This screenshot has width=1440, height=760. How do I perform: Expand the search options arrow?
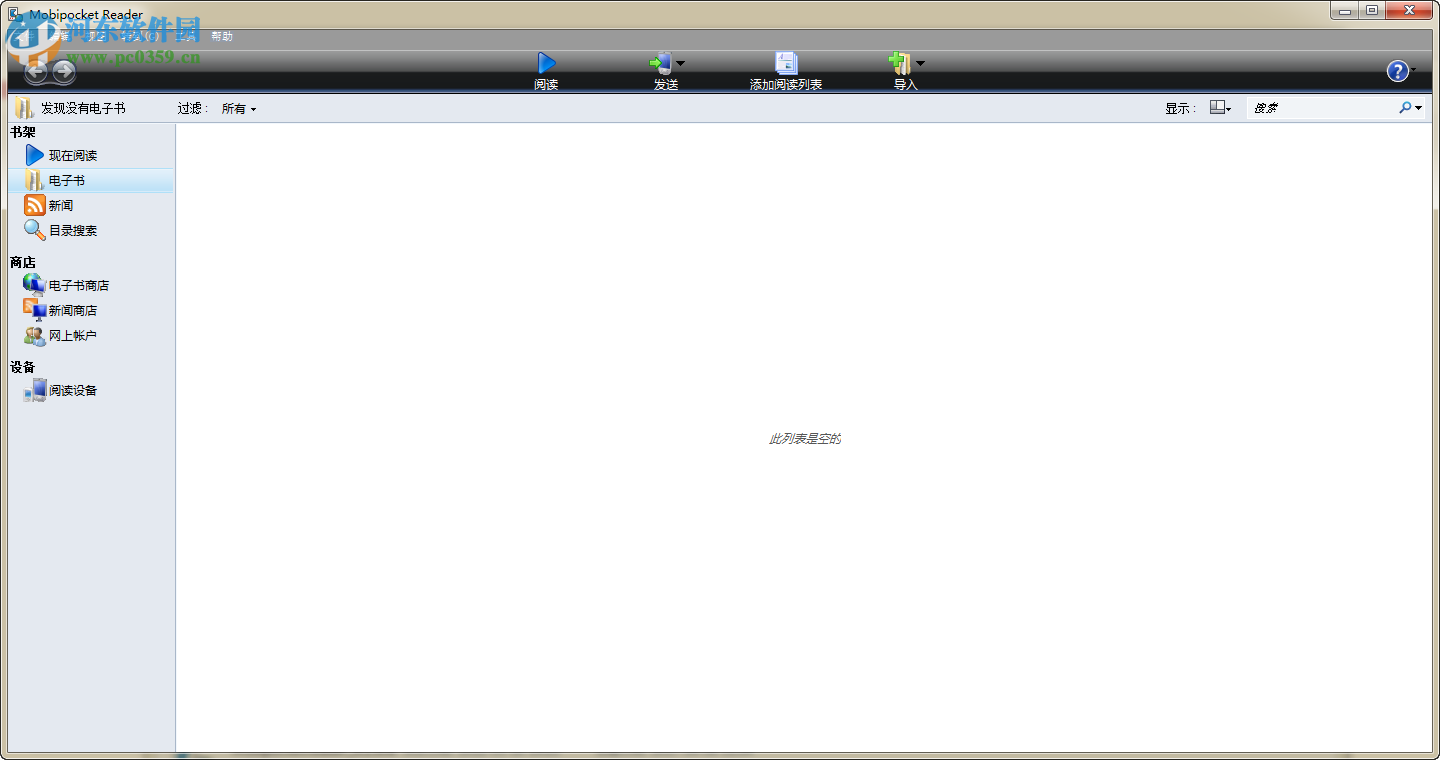pos(1418,108)
